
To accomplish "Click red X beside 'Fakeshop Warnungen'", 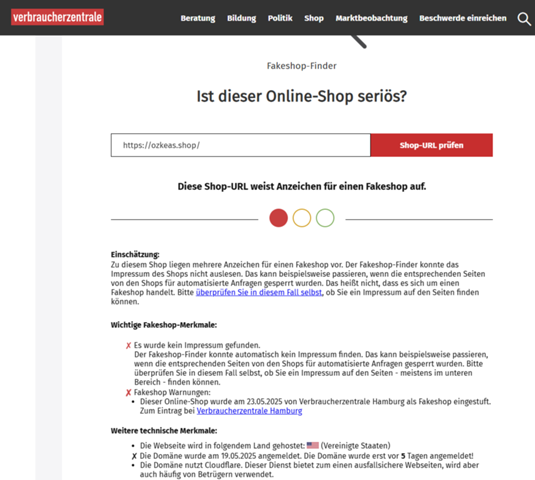I will tap(128, 393).
